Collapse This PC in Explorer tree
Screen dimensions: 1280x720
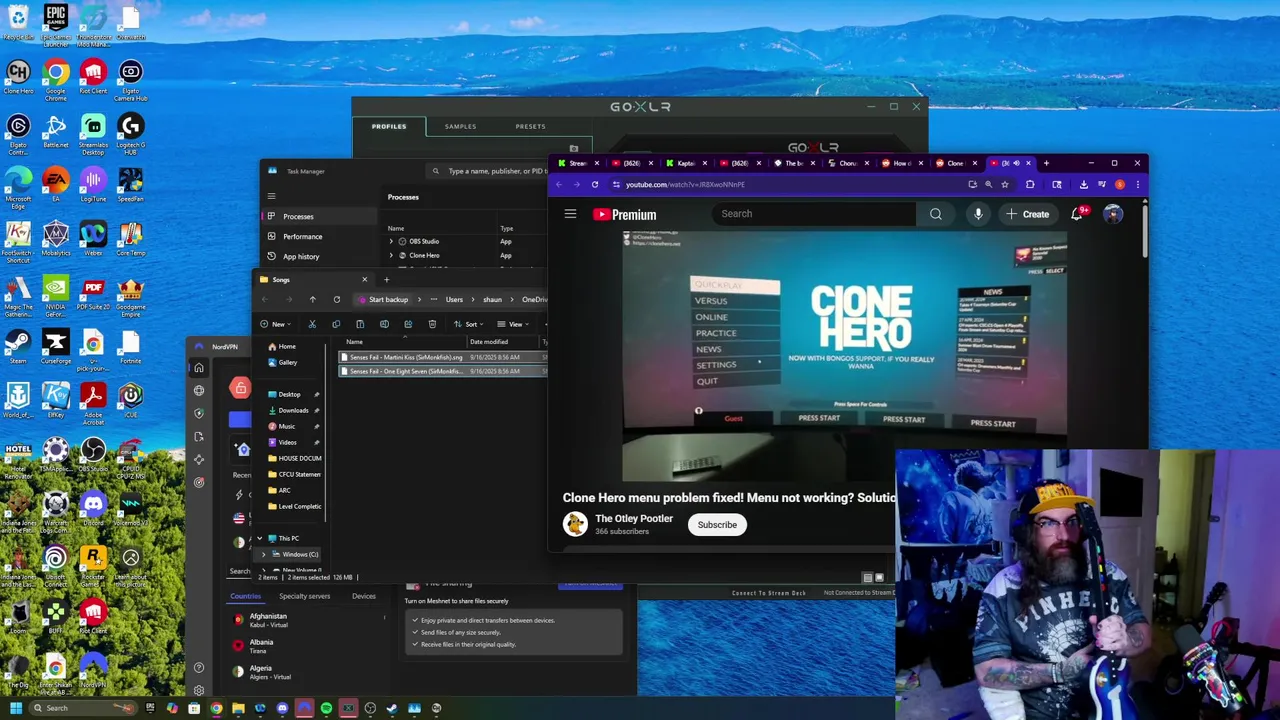[x=260, y=538]
